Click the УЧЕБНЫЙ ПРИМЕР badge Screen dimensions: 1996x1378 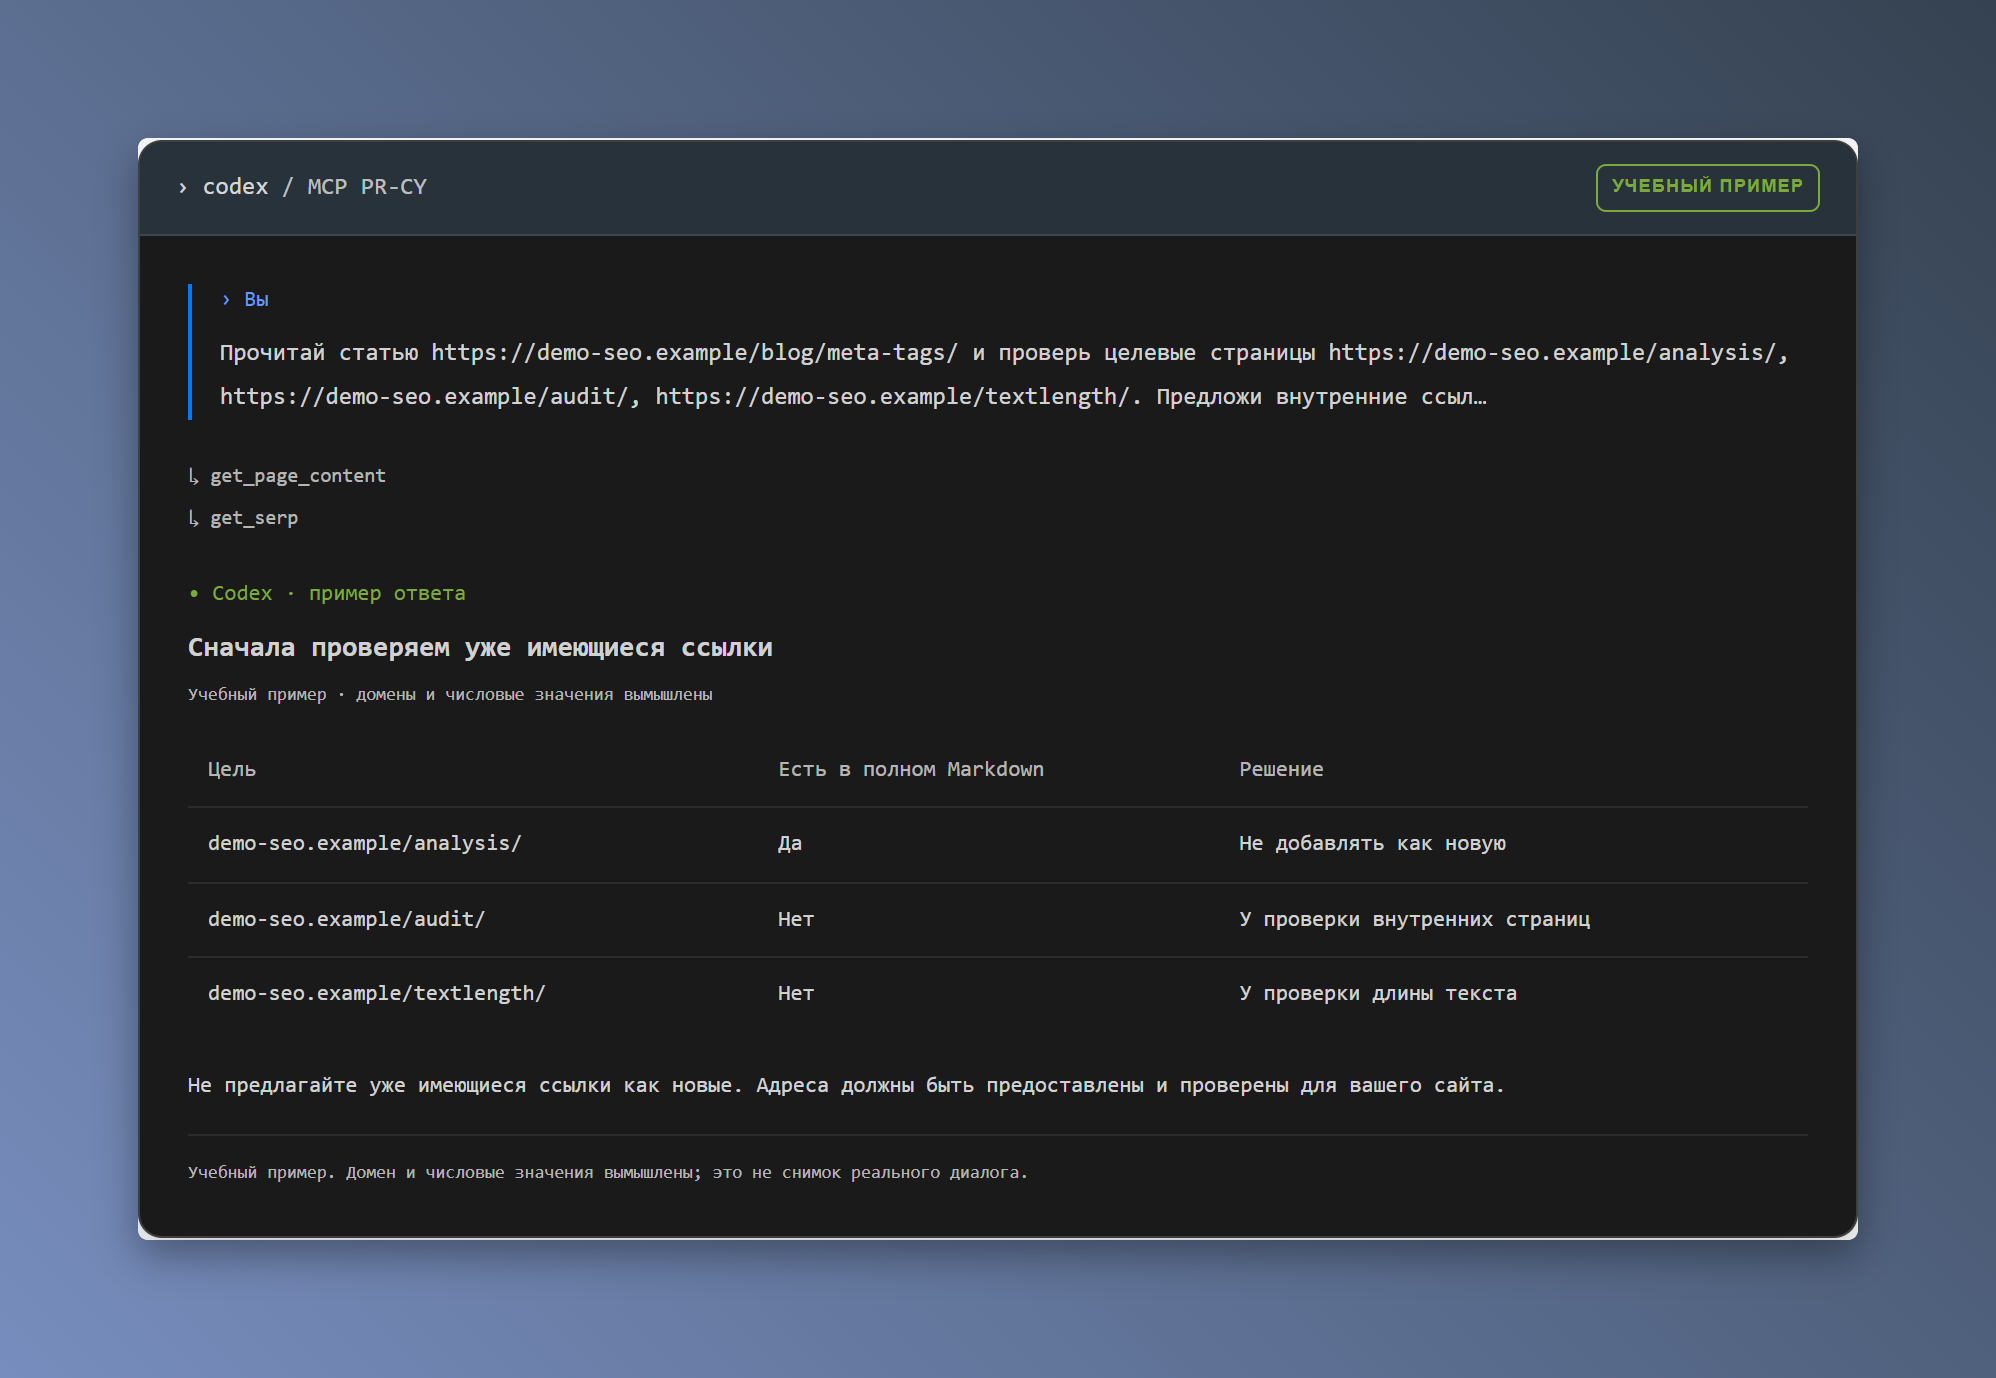1707,187
